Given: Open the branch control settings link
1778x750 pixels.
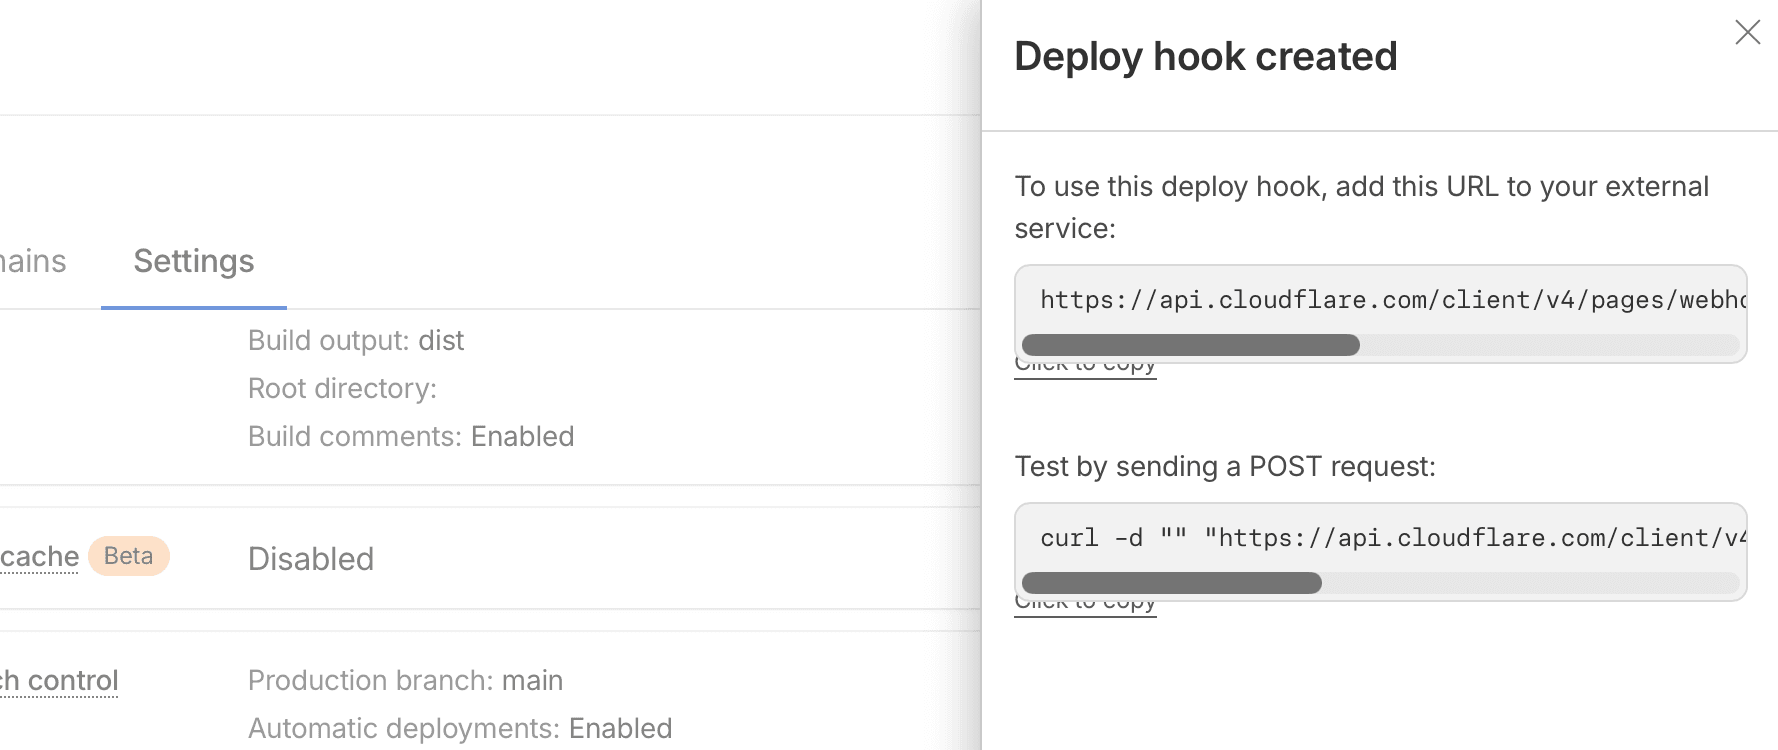Looking at the screenshot, I should coord(59,681).
